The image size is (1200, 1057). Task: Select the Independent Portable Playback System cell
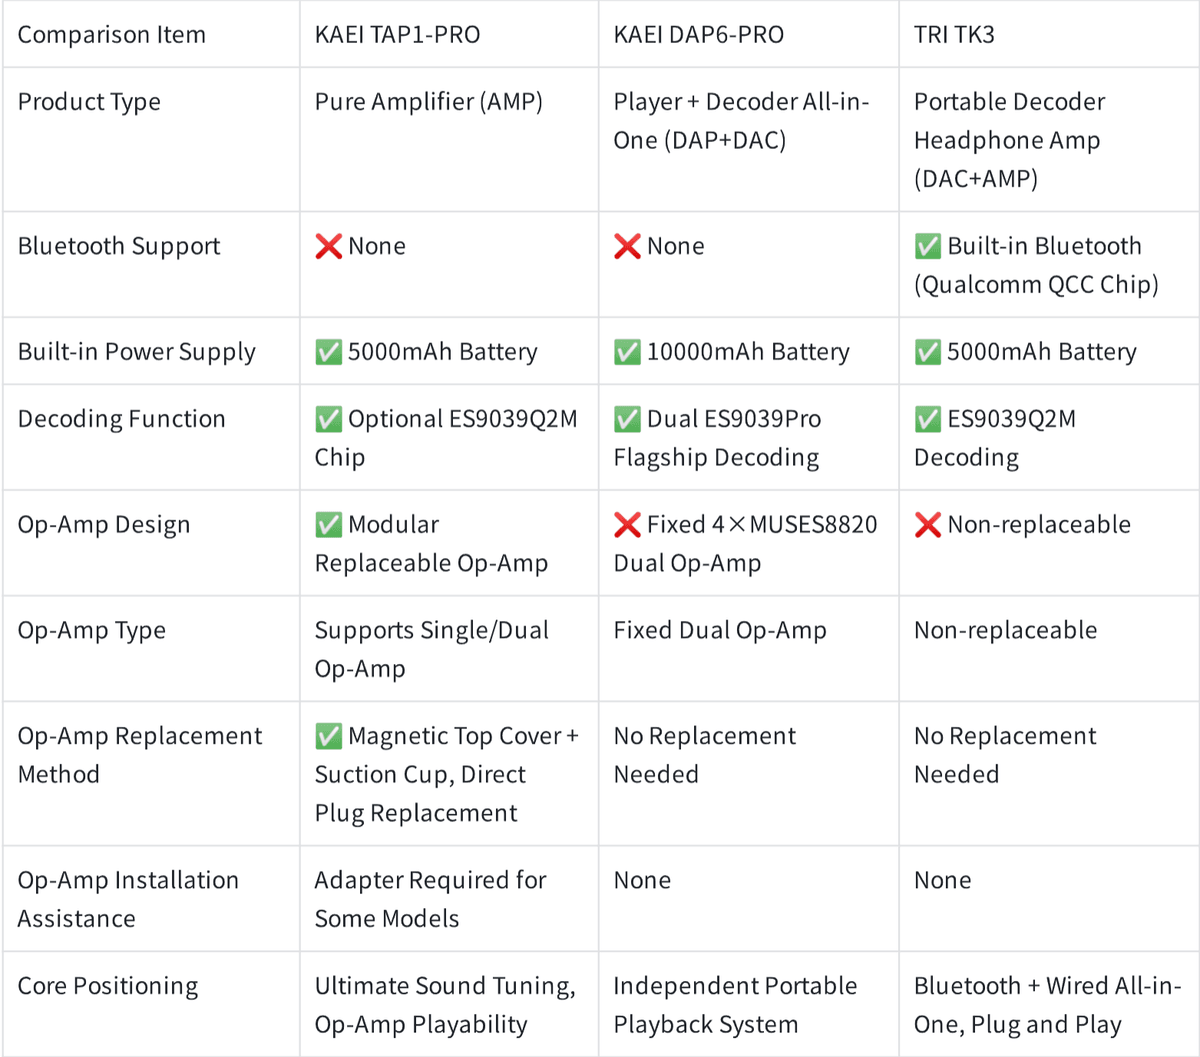735,1005
